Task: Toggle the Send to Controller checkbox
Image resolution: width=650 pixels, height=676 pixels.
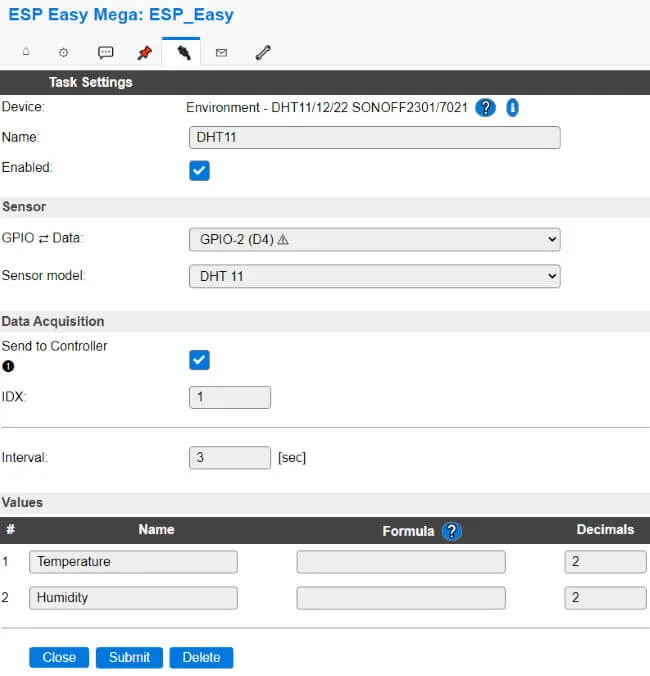Action: (200, 360)
